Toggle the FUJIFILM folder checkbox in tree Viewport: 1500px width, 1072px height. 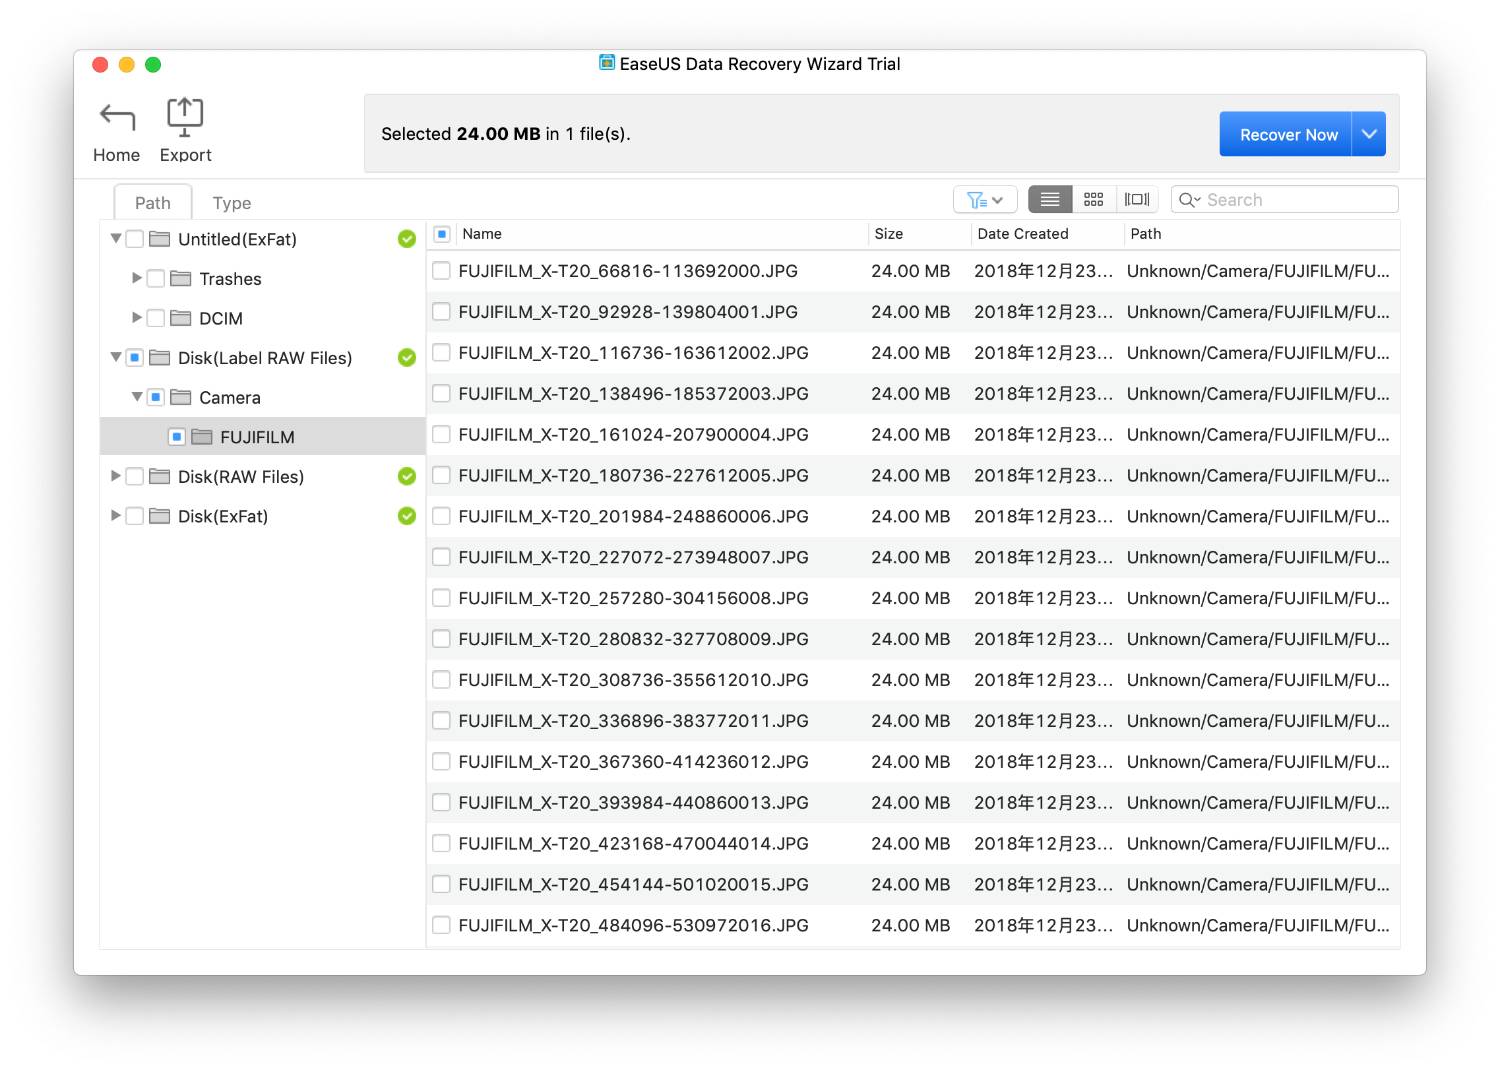[177, 437]
